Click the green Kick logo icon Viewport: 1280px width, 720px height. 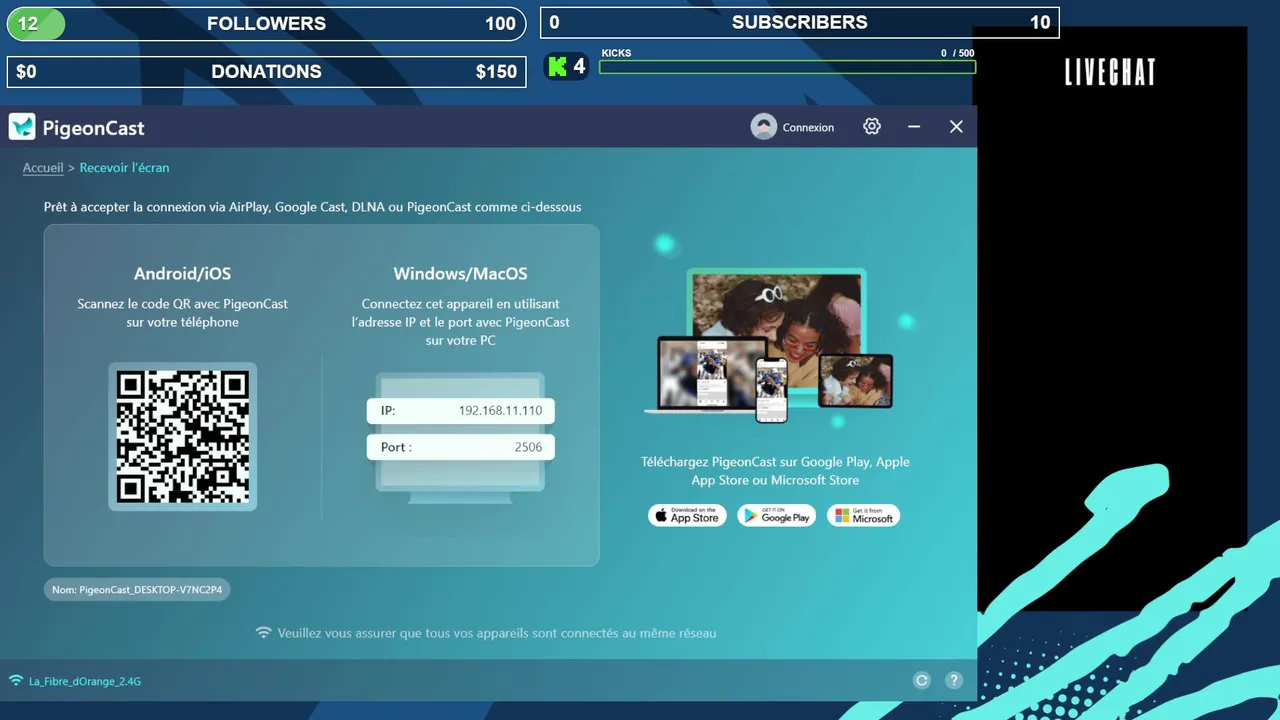pyautogui.click(x=558, y=67)
